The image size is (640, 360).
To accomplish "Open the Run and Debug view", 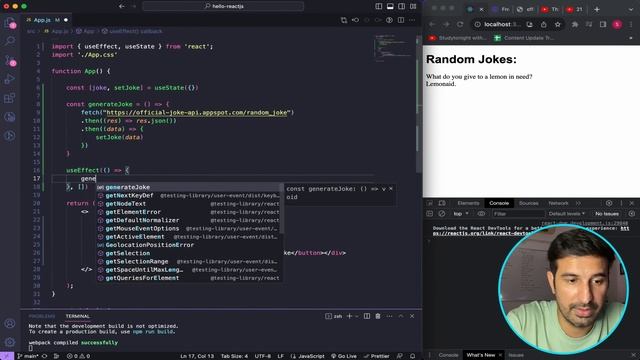I will click(10, 79).
